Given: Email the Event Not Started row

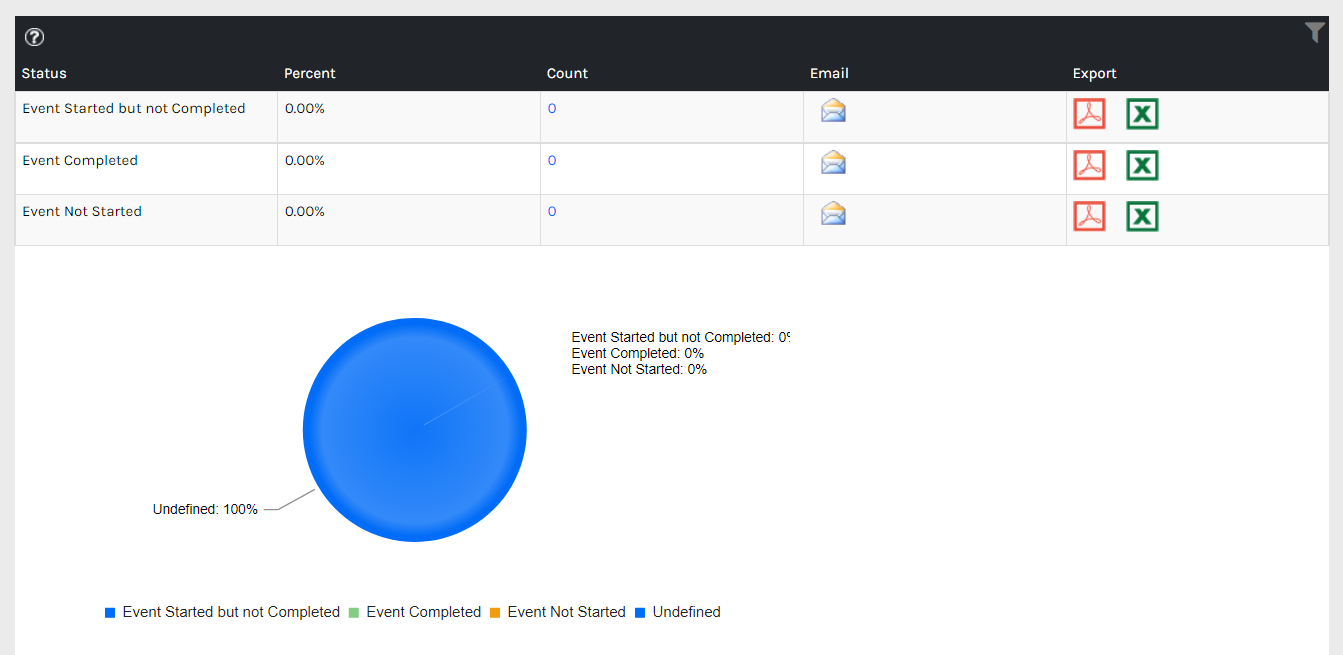Looking at the screenshot, I should (x=833, y=213).
